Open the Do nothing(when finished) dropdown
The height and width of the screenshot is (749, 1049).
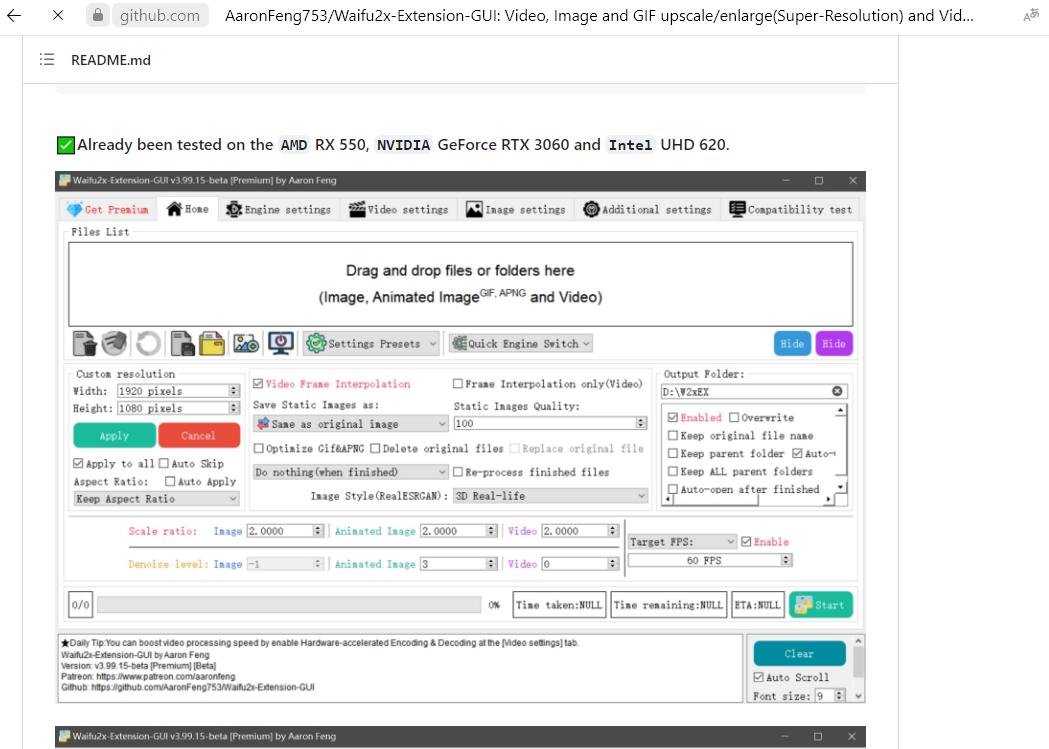click(x=351, y=472)
